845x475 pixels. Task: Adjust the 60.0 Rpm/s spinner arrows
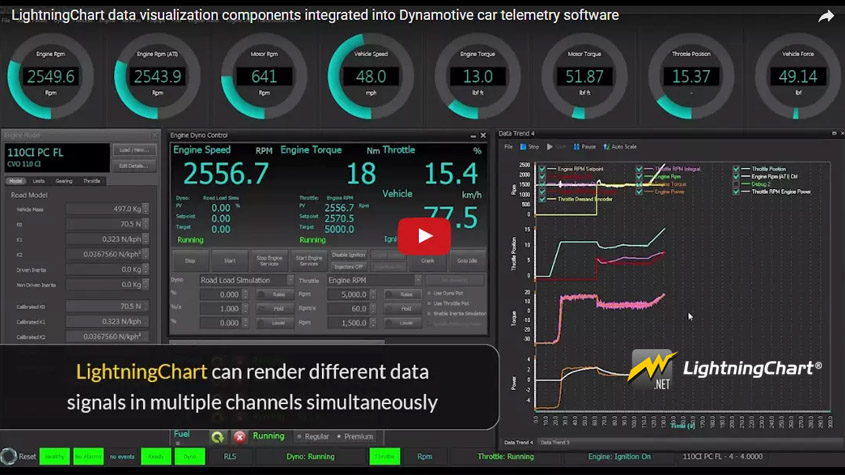(373, 309)
